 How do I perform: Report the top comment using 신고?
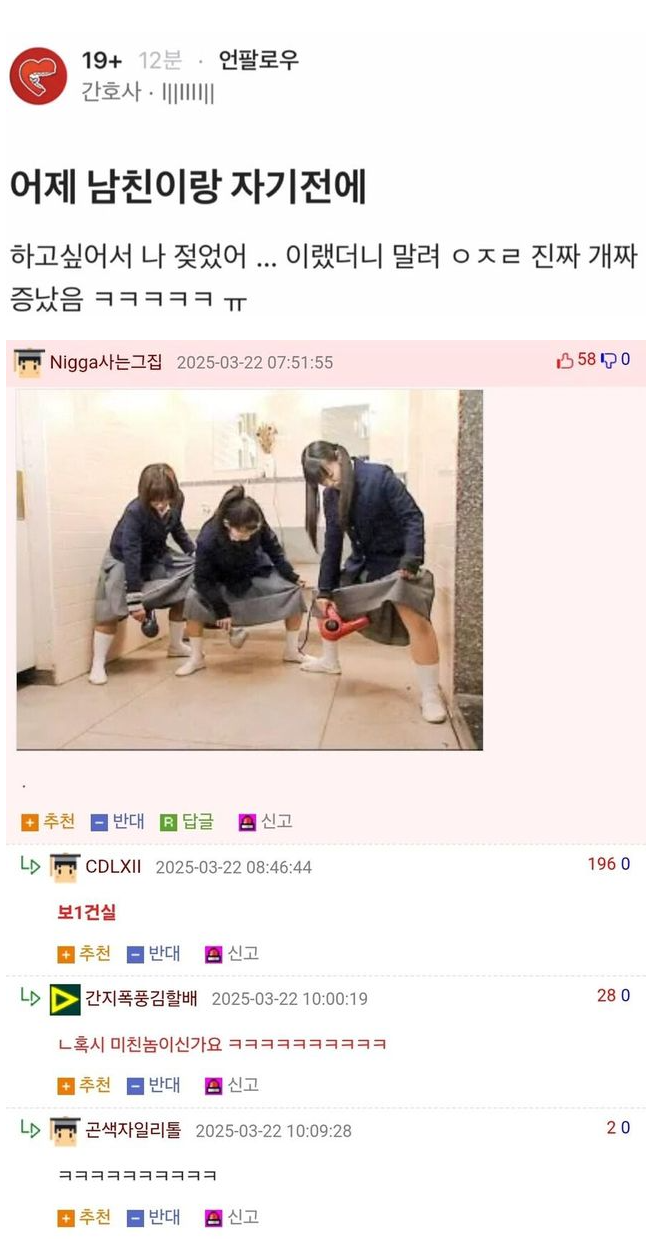point(265,822)
